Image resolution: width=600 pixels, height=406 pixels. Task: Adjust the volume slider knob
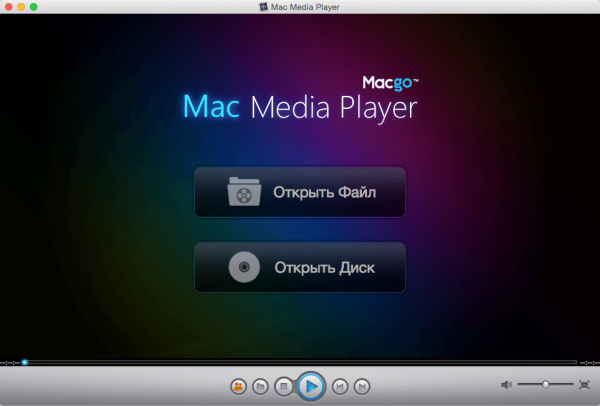pos(546,384)
